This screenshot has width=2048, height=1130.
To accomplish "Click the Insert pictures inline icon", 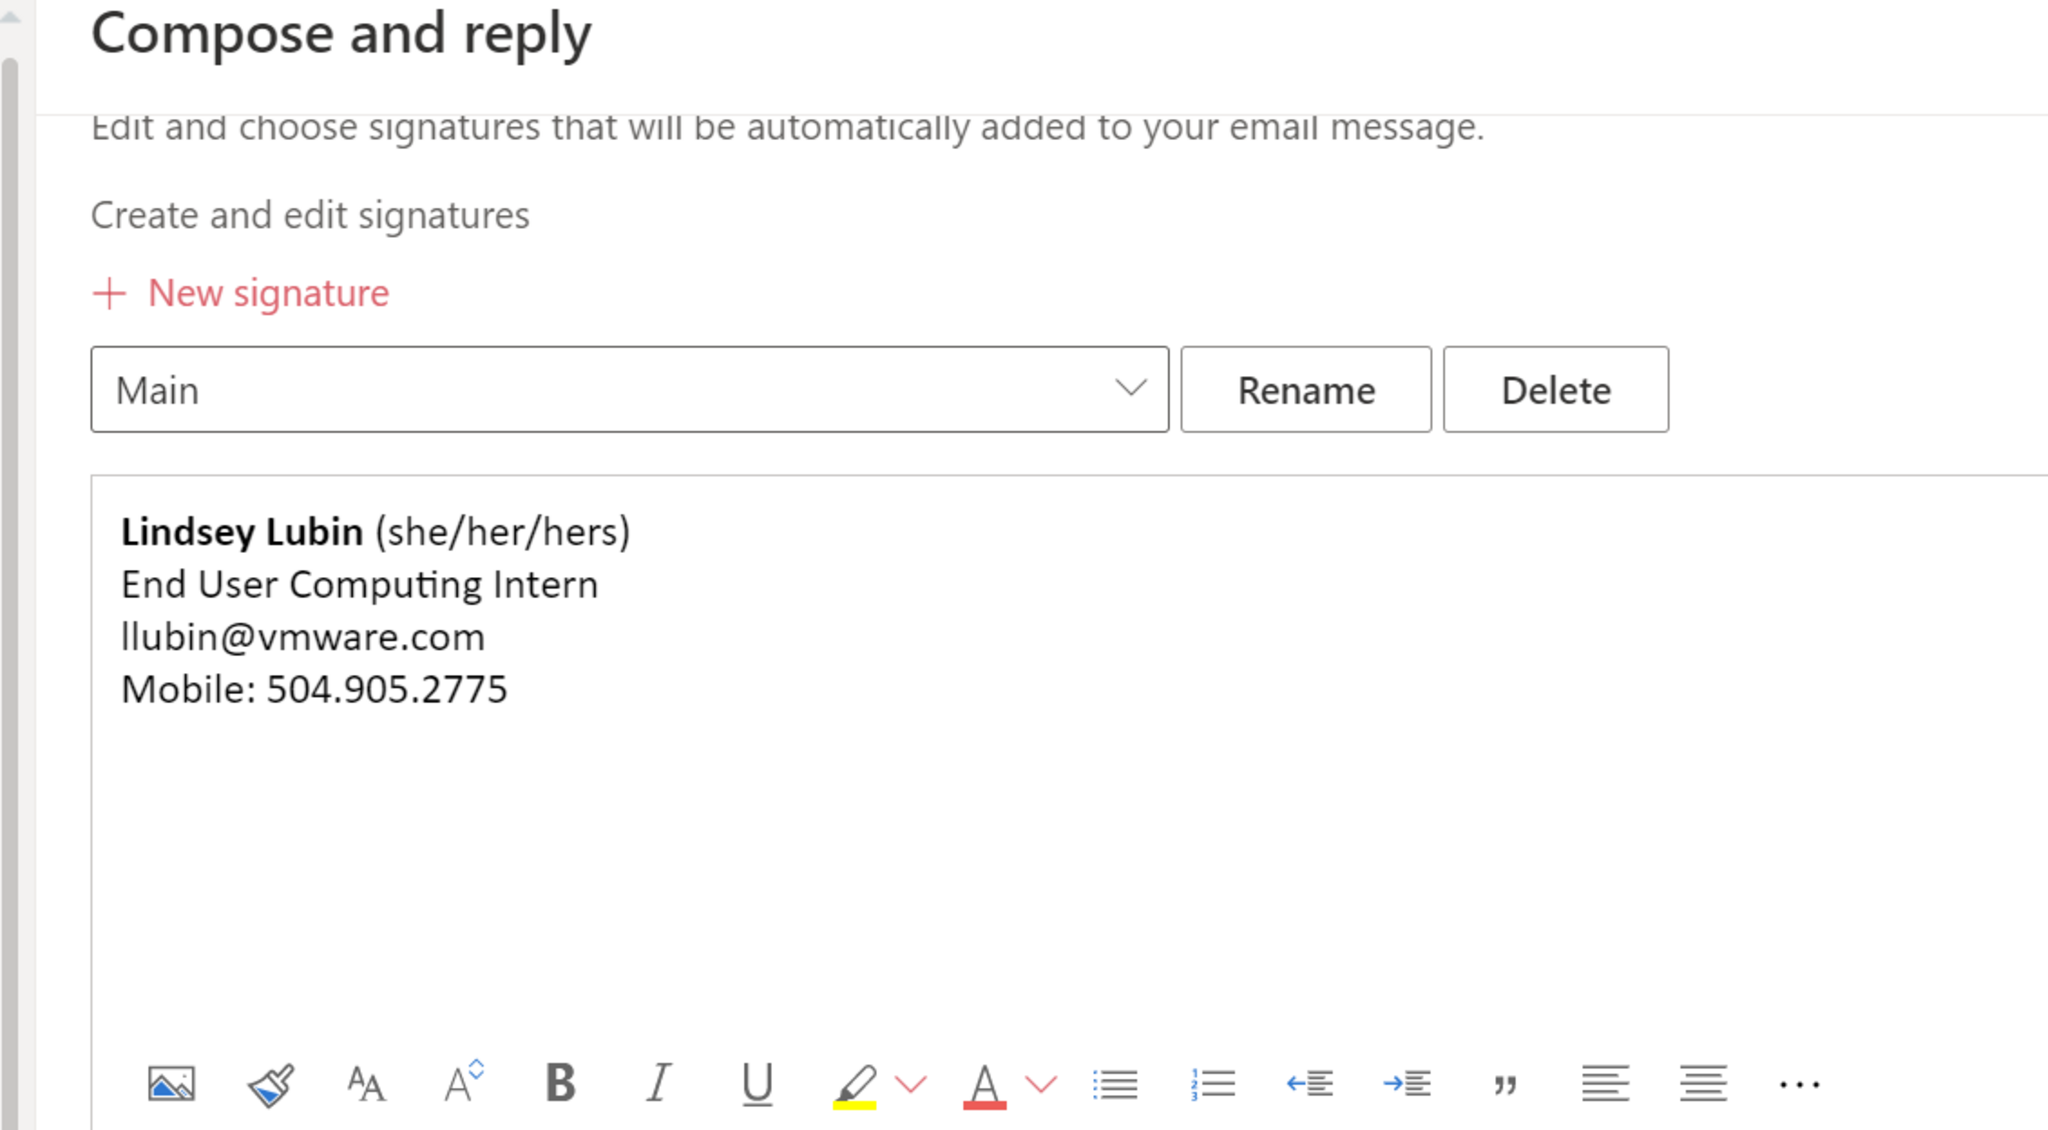I will coord(171,1084).
